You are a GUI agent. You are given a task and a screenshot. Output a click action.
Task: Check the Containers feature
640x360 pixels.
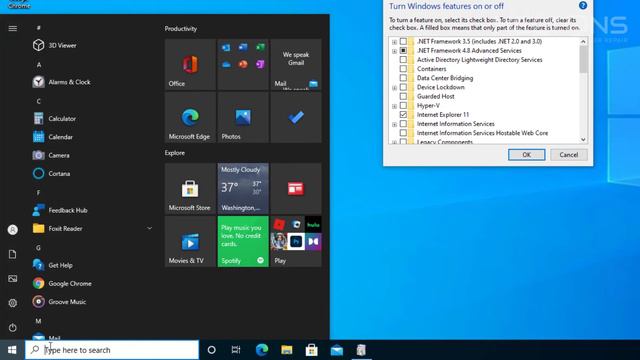click(403, 69)
